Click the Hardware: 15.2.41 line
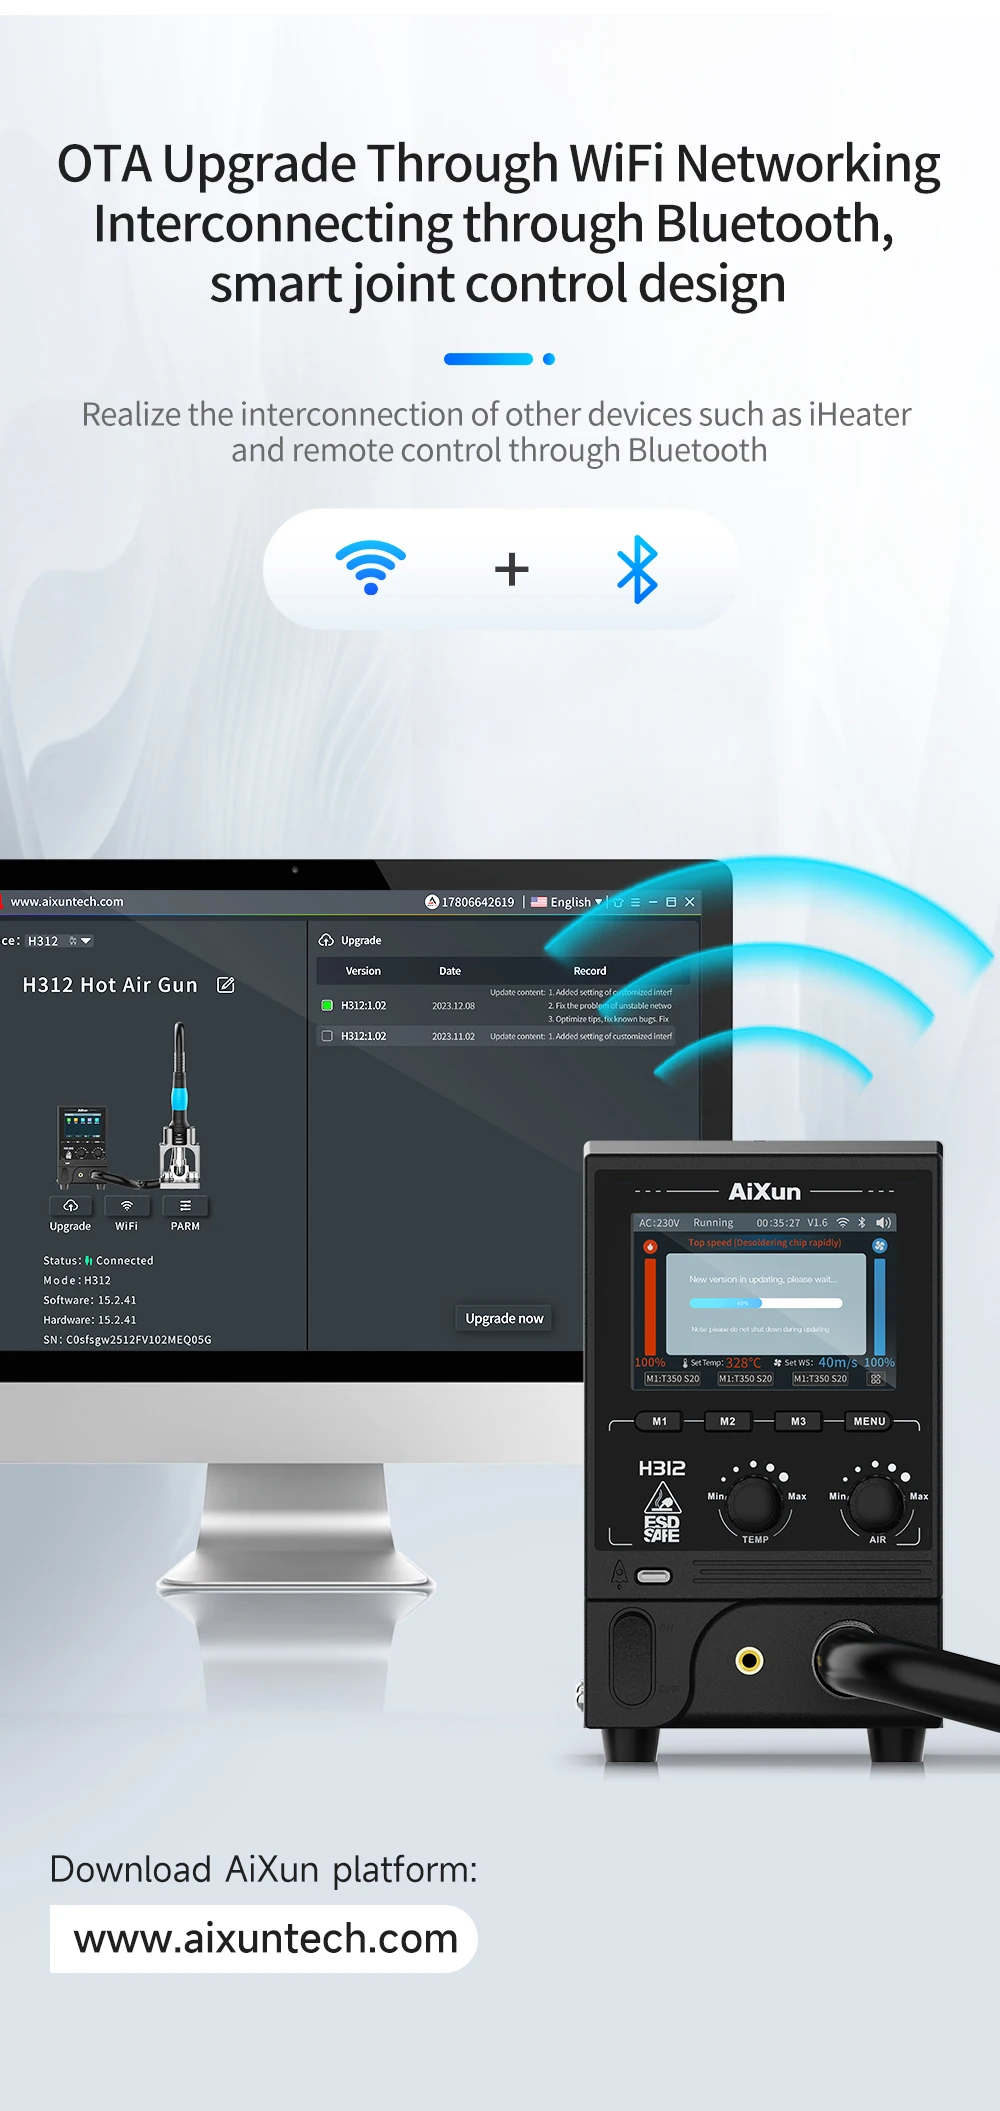This screenshot has width=1000, height=2111. (x=90, y=1320)
